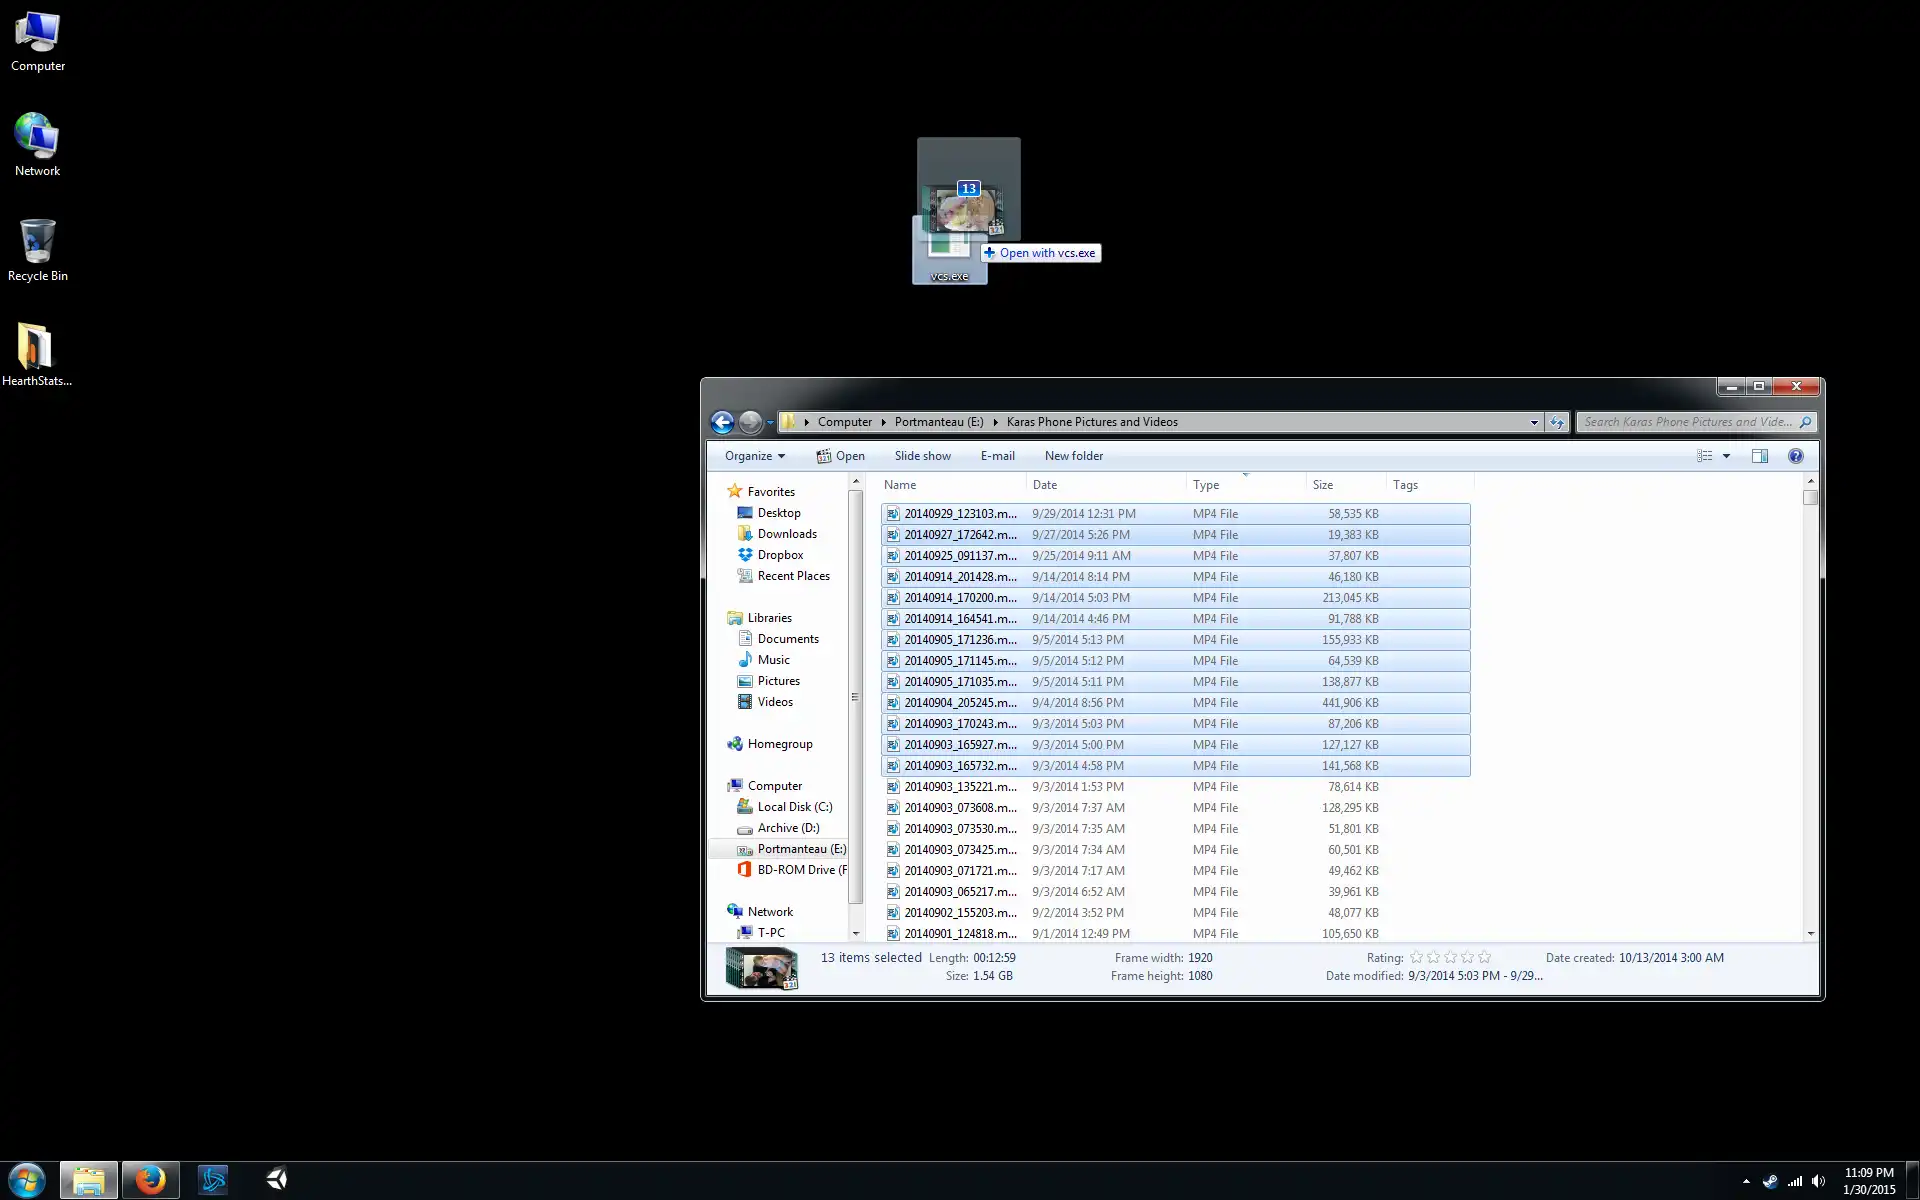Screen dimensions: 1920x1200
Task: Open the Open with vcs.exe context option
Action: pyautogui.click(x=1041, y=253)
